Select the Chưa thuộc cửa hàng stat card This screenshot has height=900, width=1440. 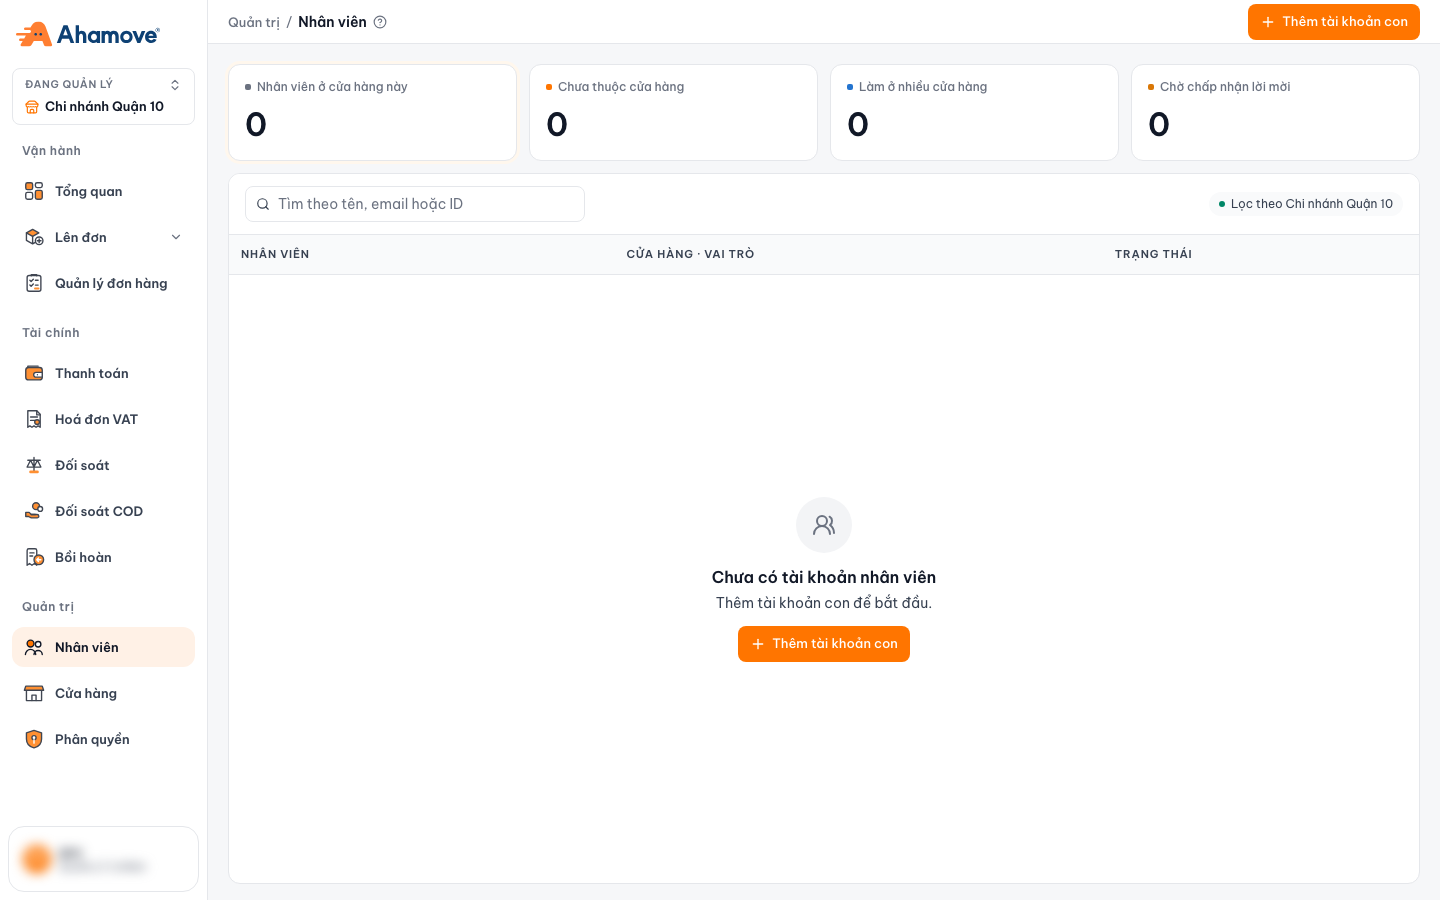point(673,112)
